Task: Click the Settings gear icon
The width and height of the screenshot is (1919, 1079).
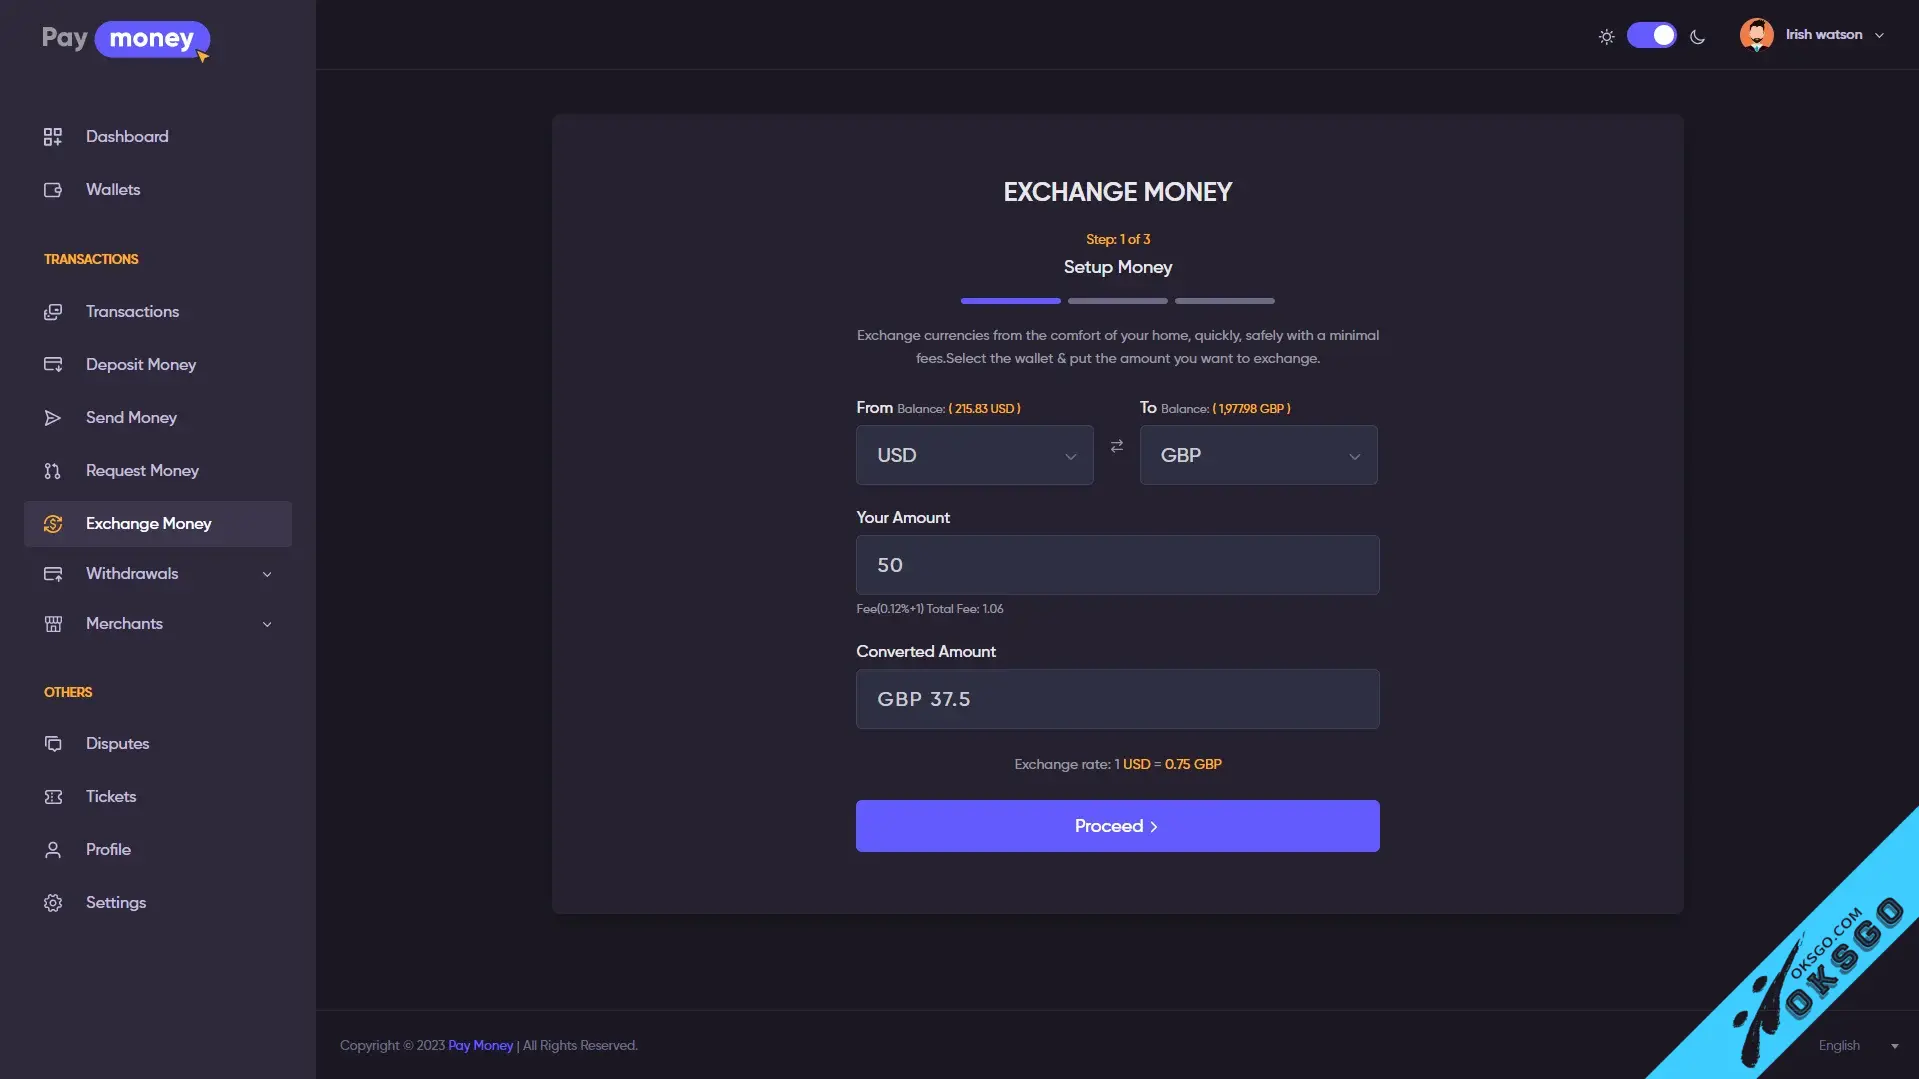Action: [53, 903]
